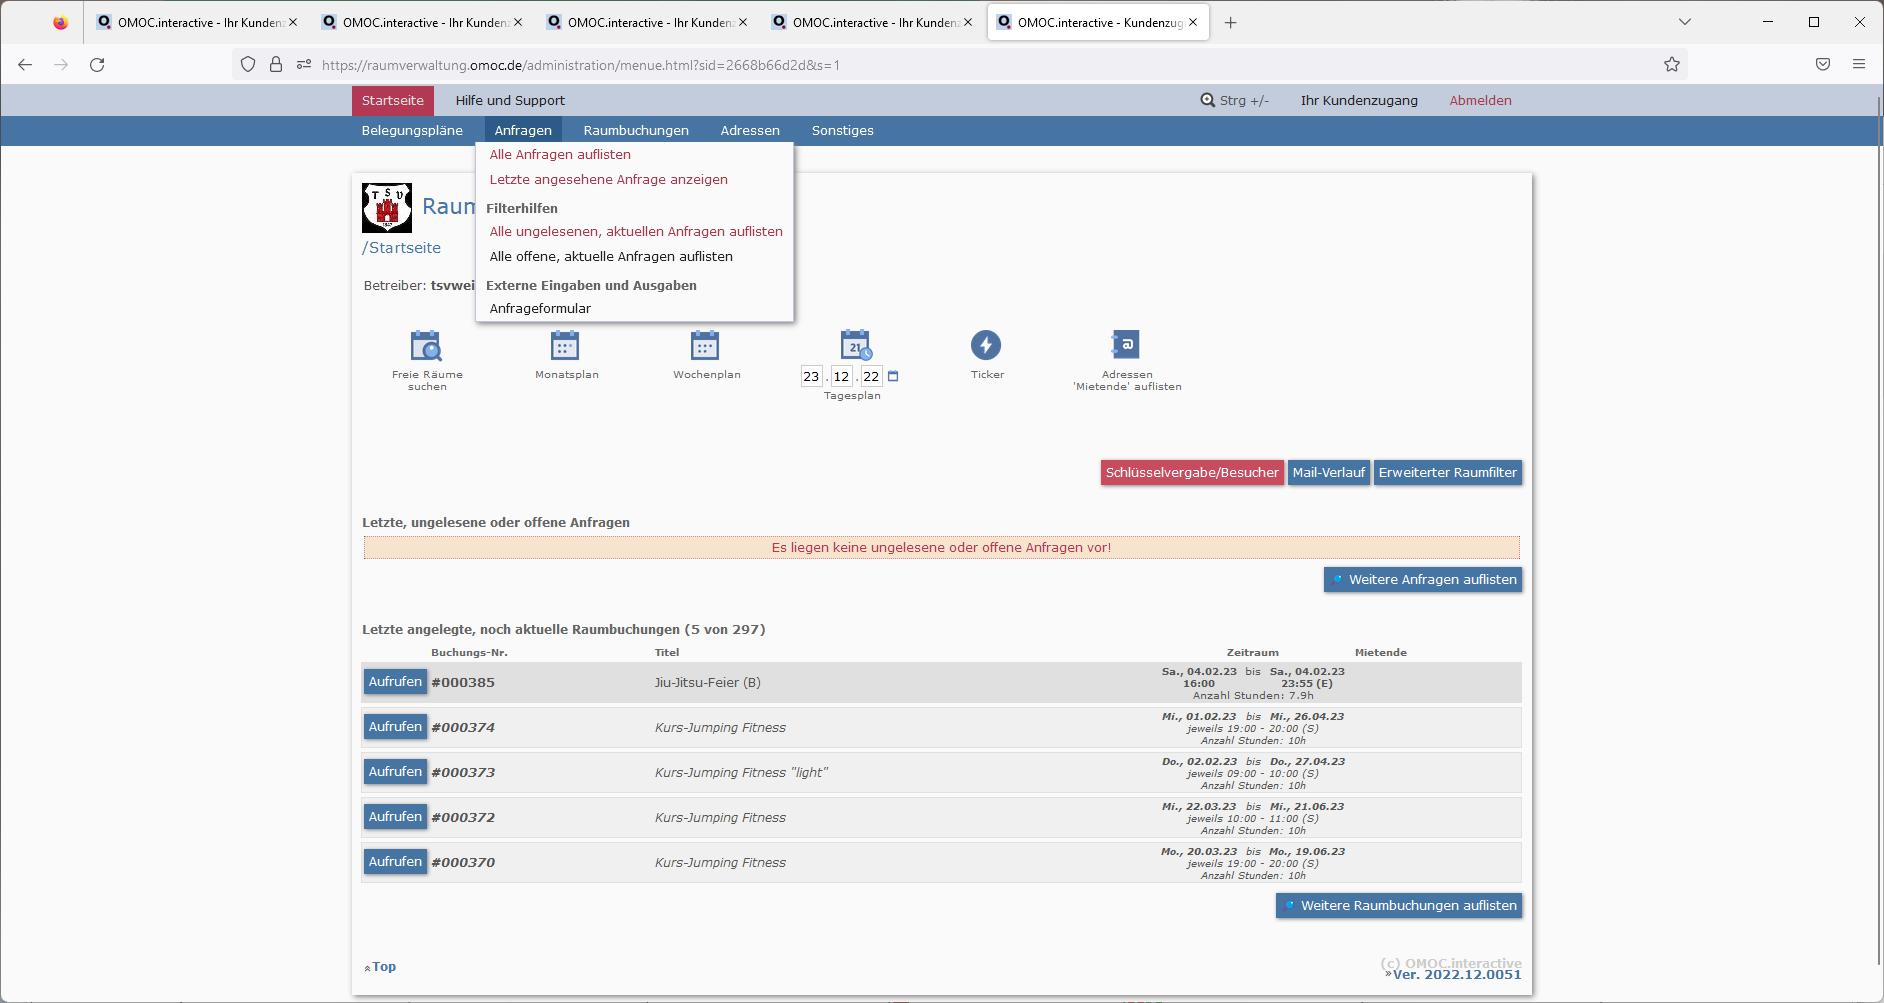Reload the page with refresh icon

97,64
